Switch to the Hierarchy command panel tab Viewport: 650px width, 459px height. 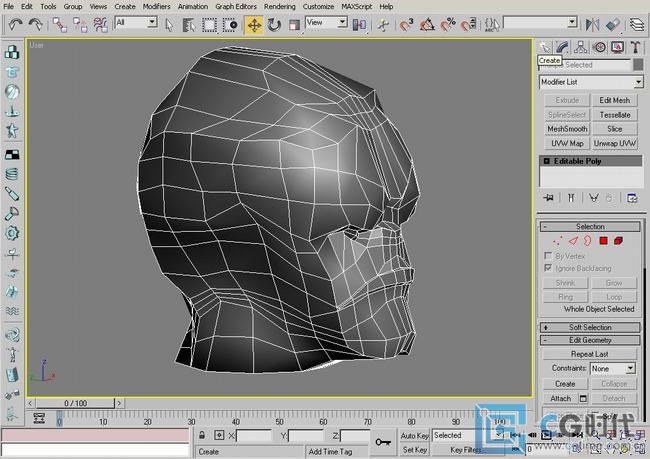[580, 47]
